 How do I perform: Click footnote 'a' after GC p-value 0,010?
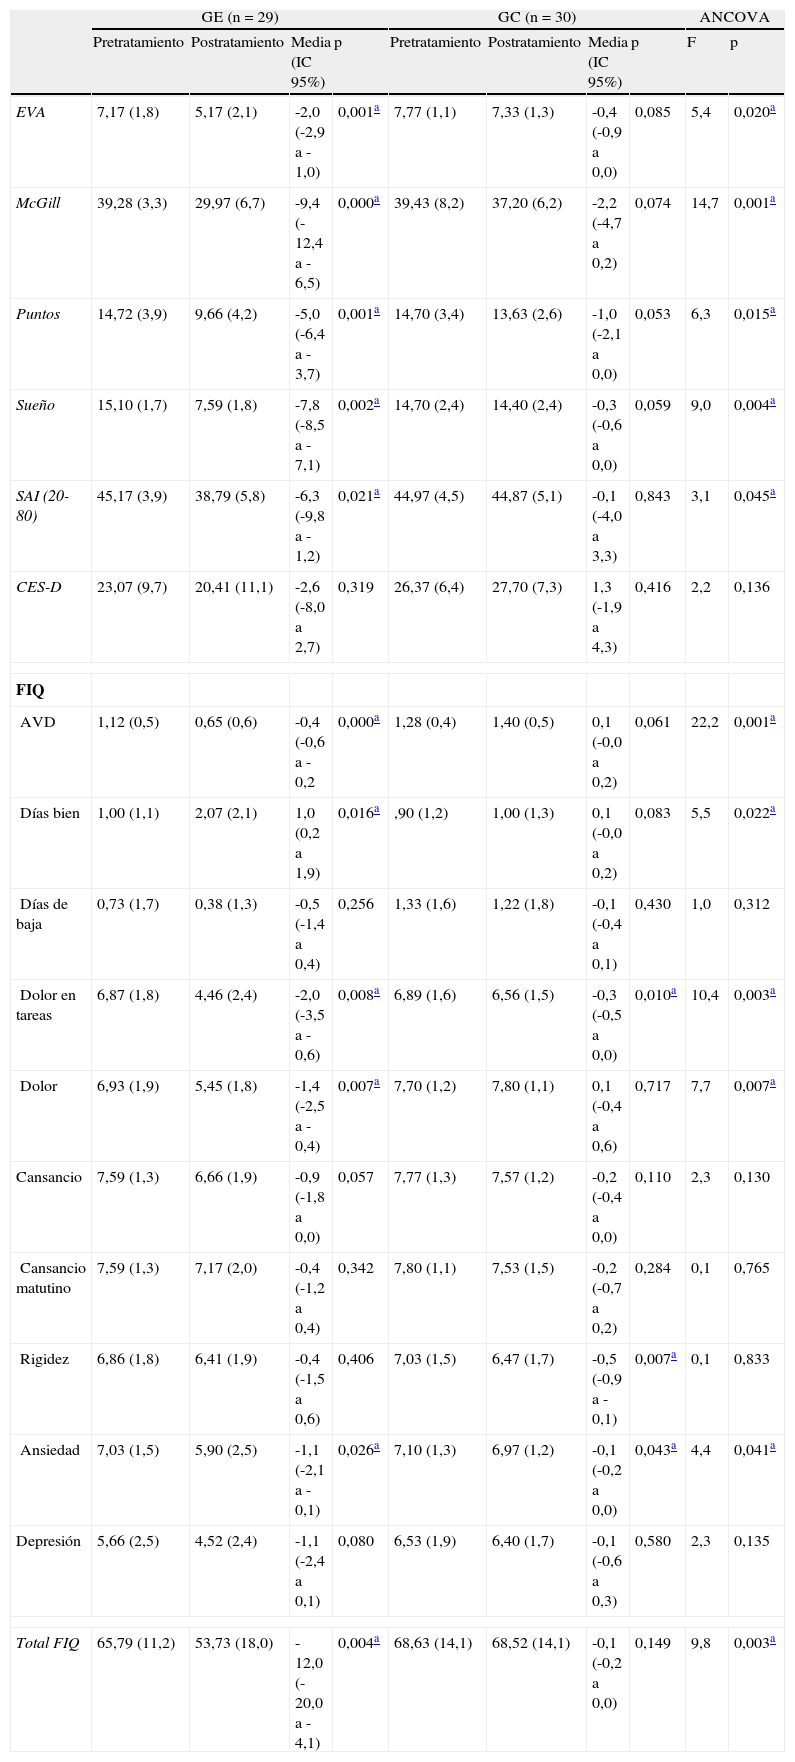(673, 993)
